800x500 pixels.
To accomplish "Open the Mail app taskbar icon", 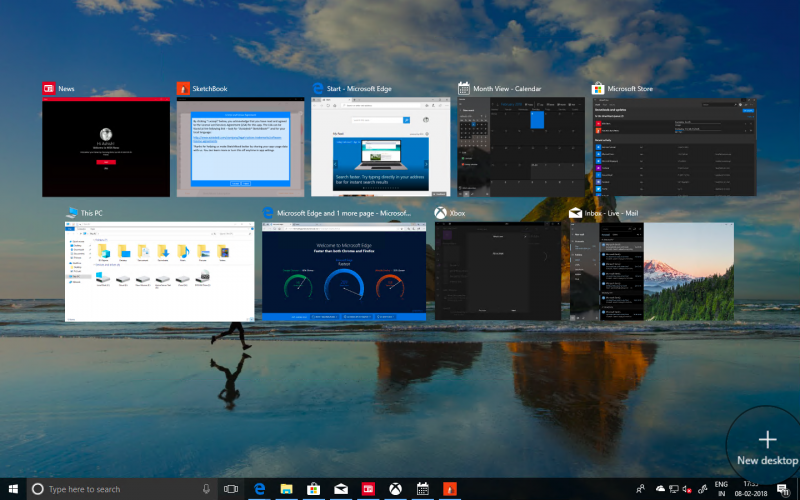I will point(341,489).
